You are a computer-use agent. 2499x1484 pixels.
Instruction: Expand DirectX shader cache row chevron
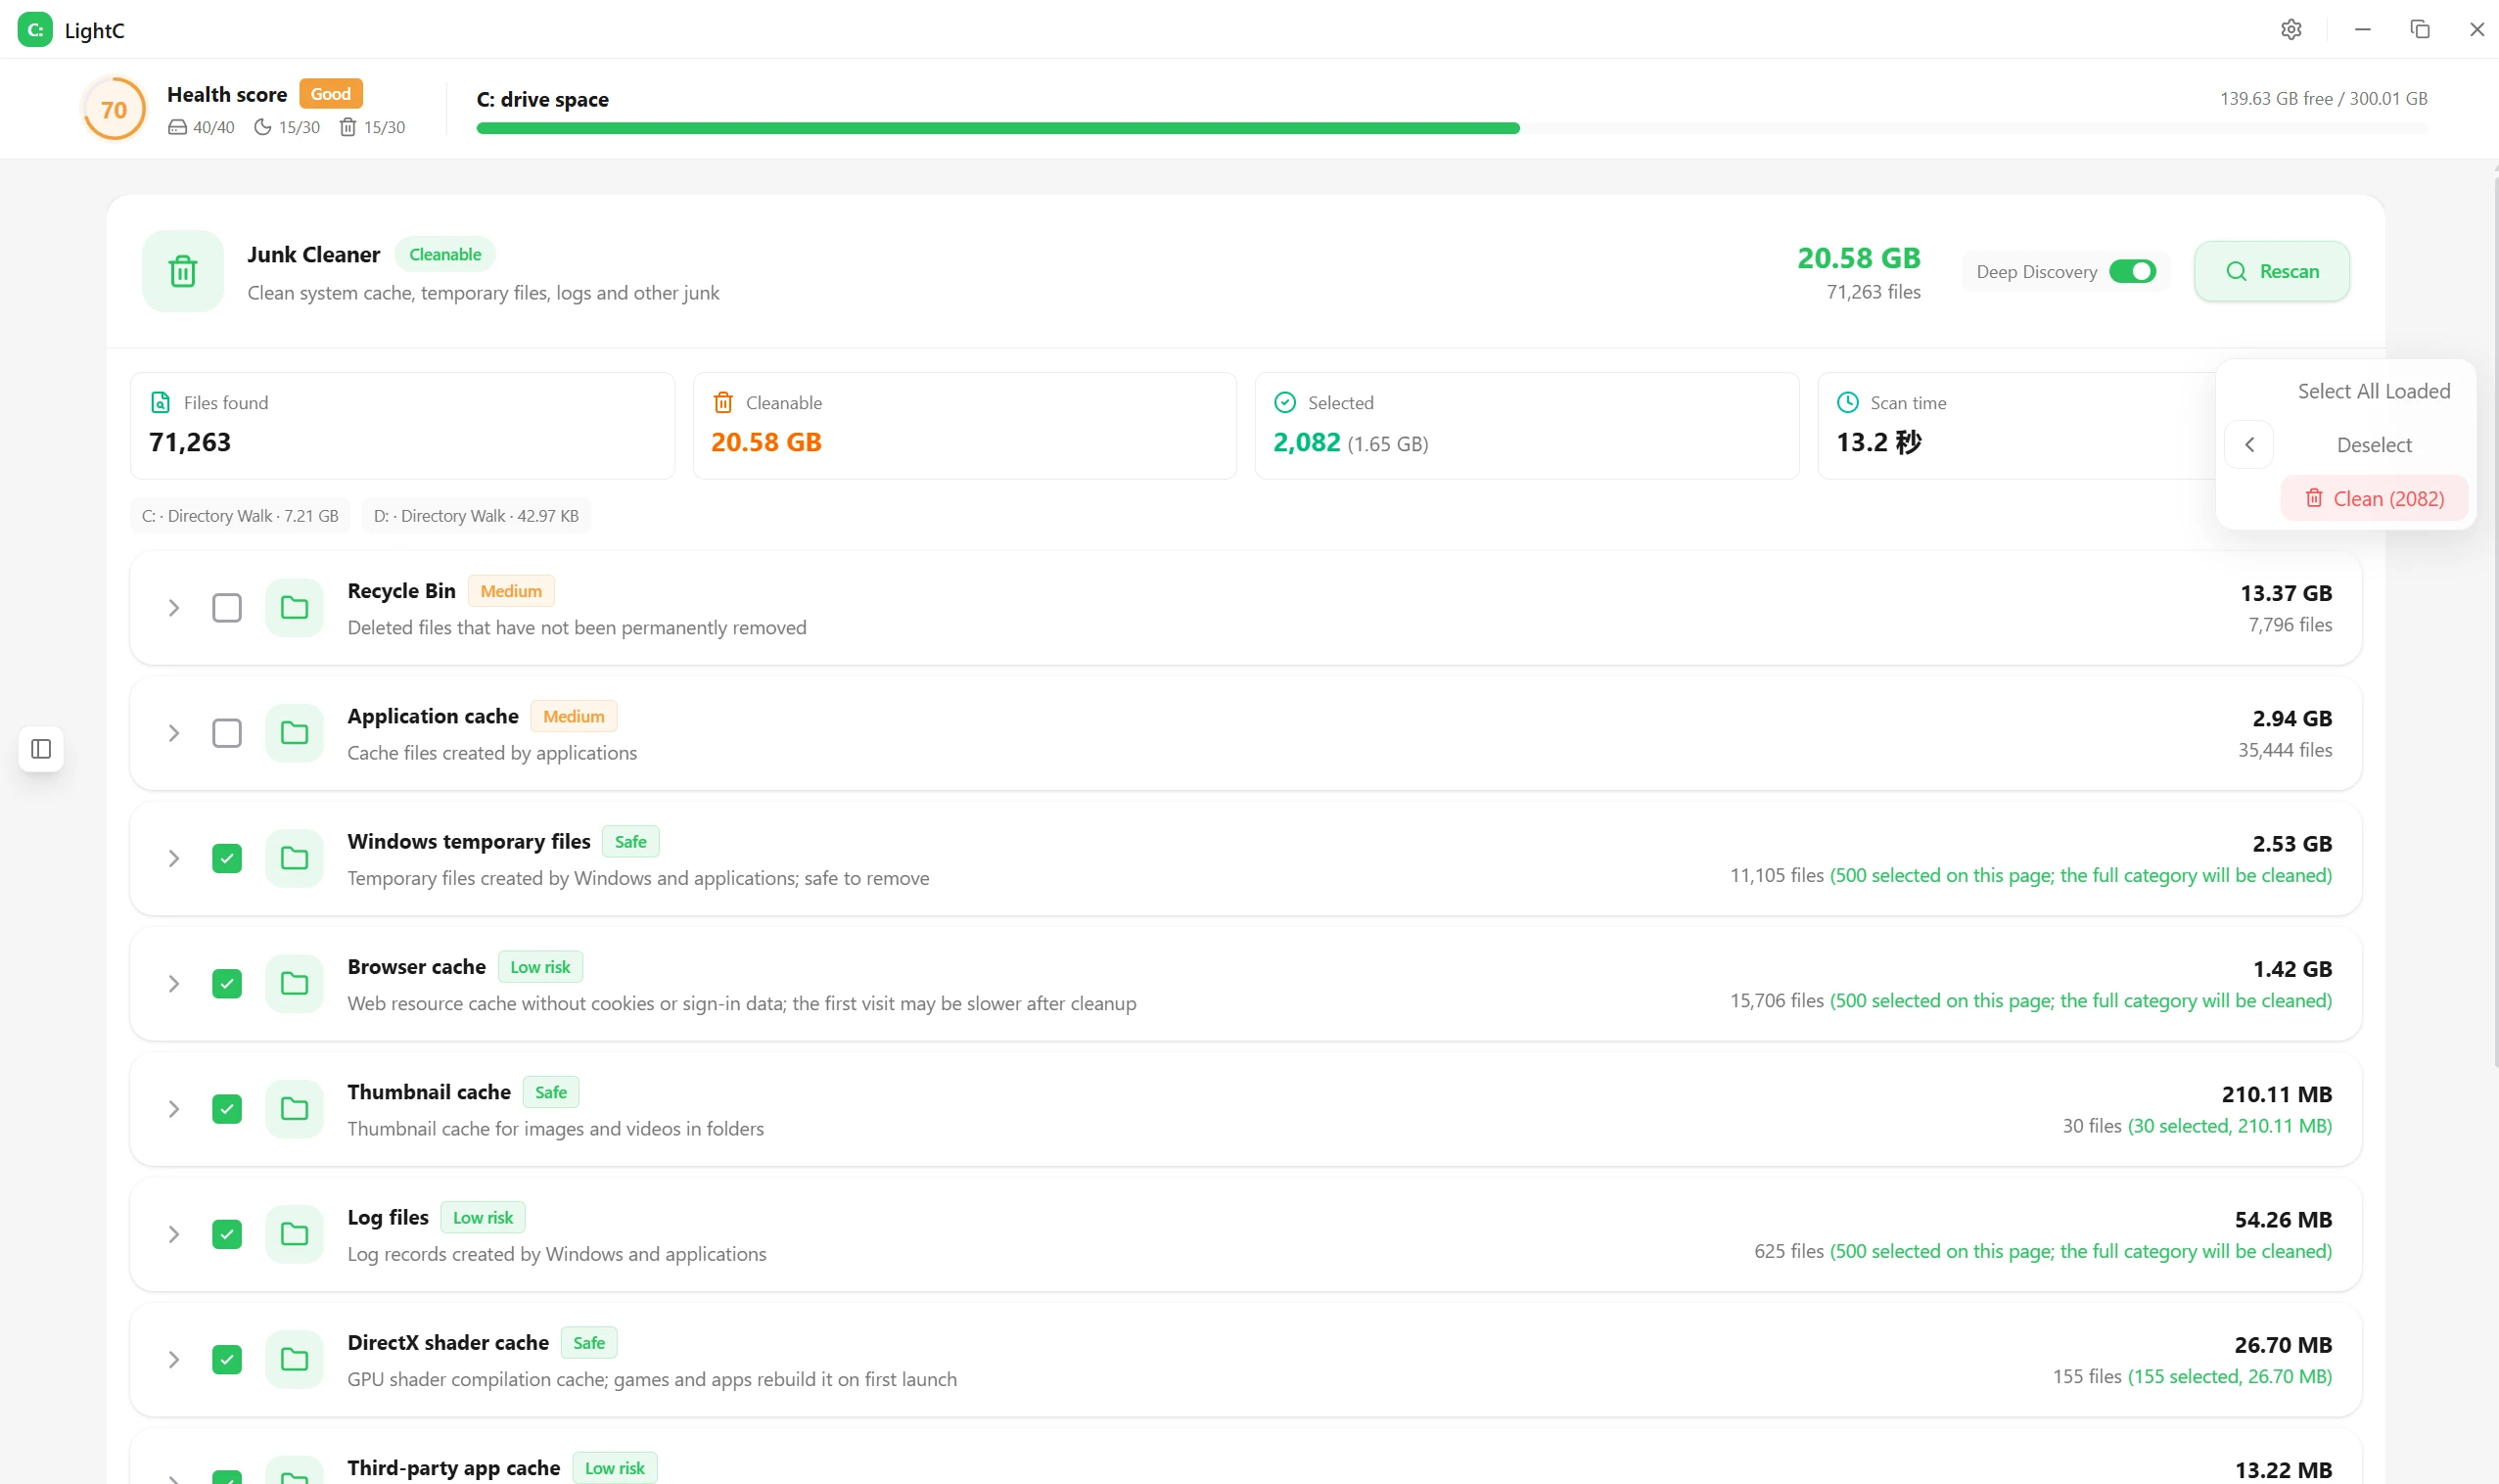174,1359
